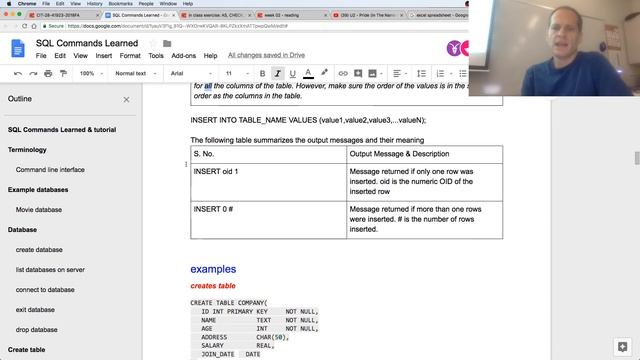640x360 pixels.
Task: Toggle the numbered list
Action: pyautogui.click(x=440, y=73)
